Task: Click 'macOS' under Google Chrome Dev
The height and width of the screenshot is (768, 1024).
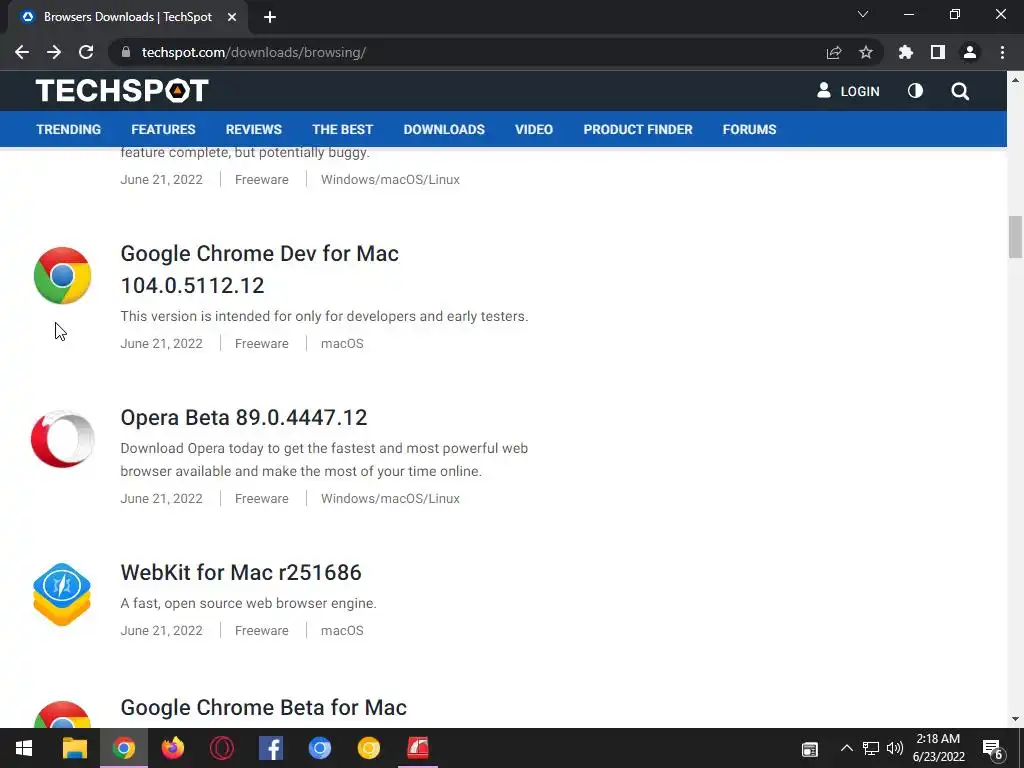Action: pos(342,344)
